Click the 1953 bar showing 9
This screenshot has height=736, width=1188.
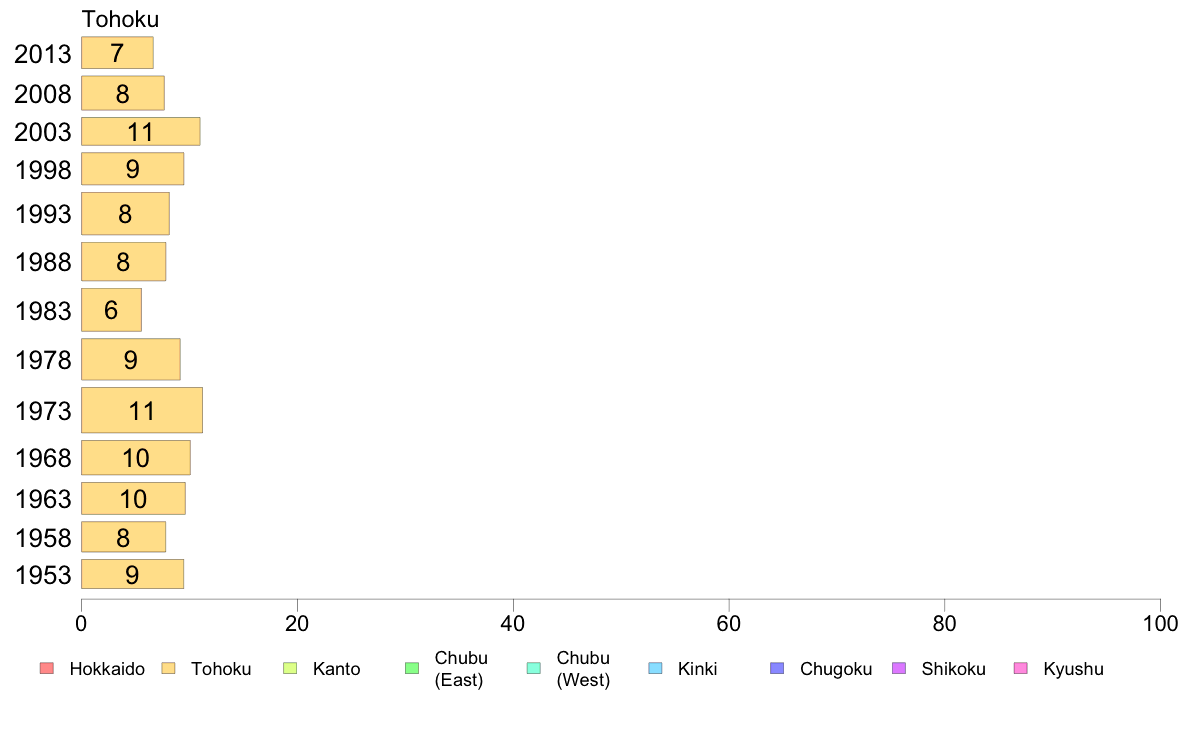coord(133,575)
